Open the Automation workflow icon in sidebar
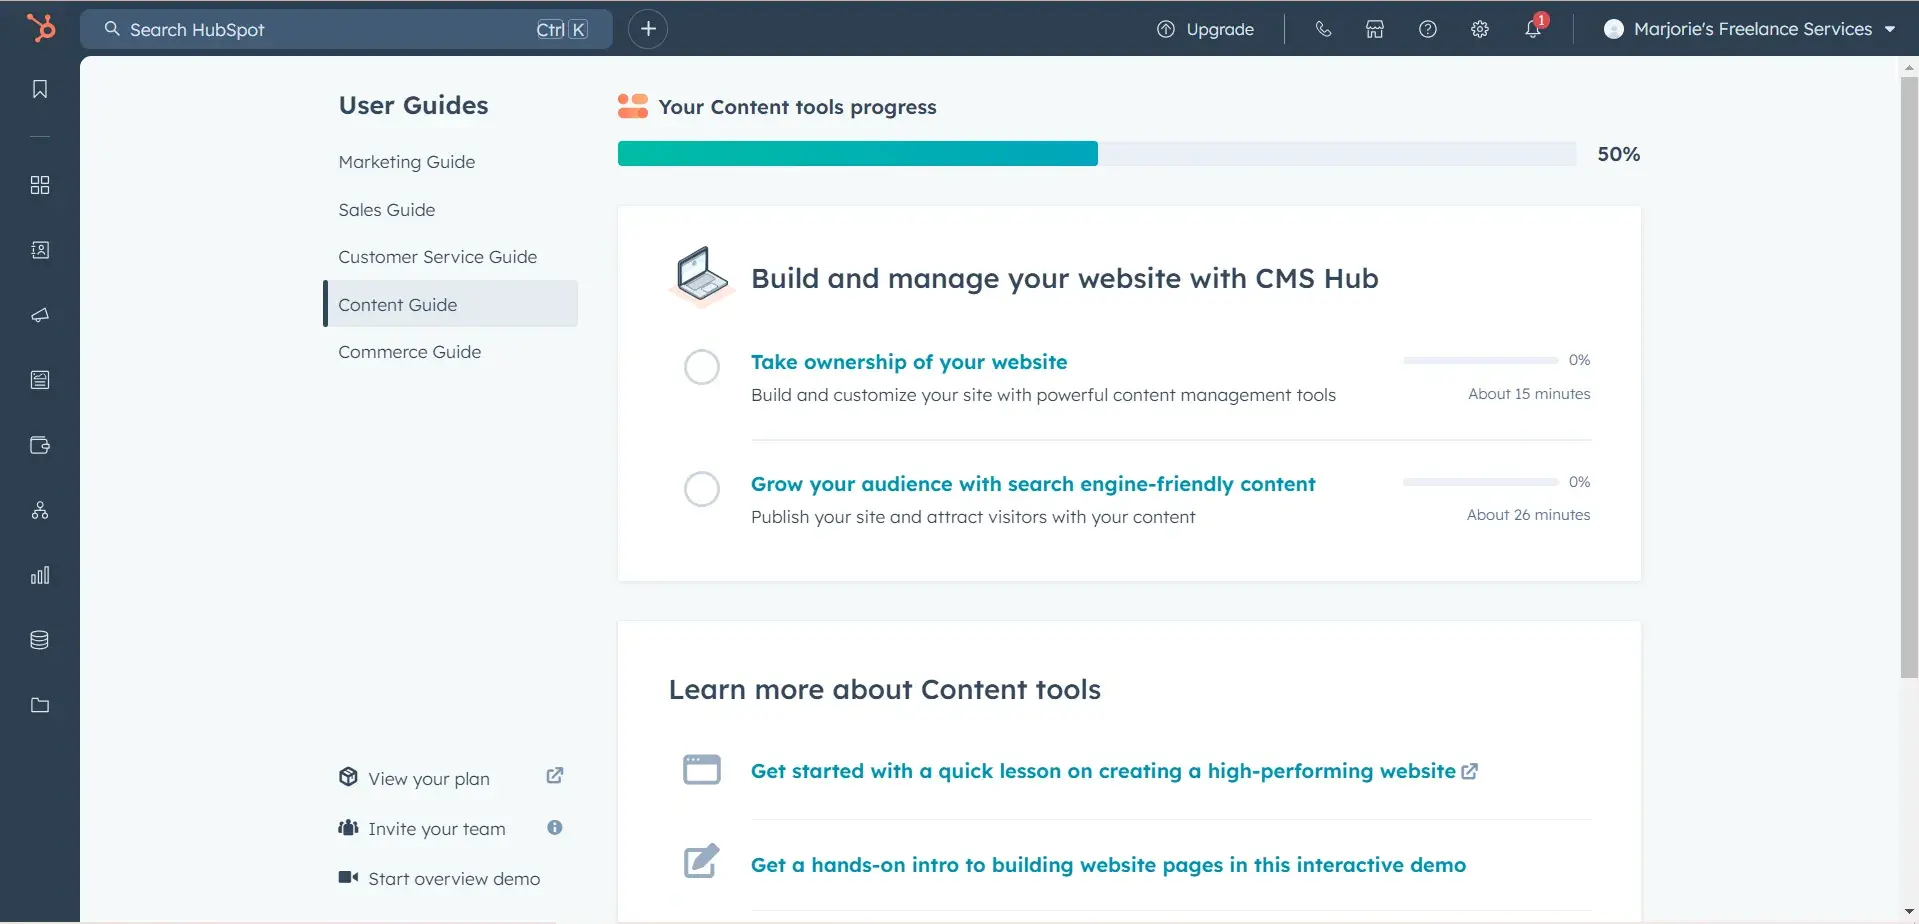 point(40,510)
